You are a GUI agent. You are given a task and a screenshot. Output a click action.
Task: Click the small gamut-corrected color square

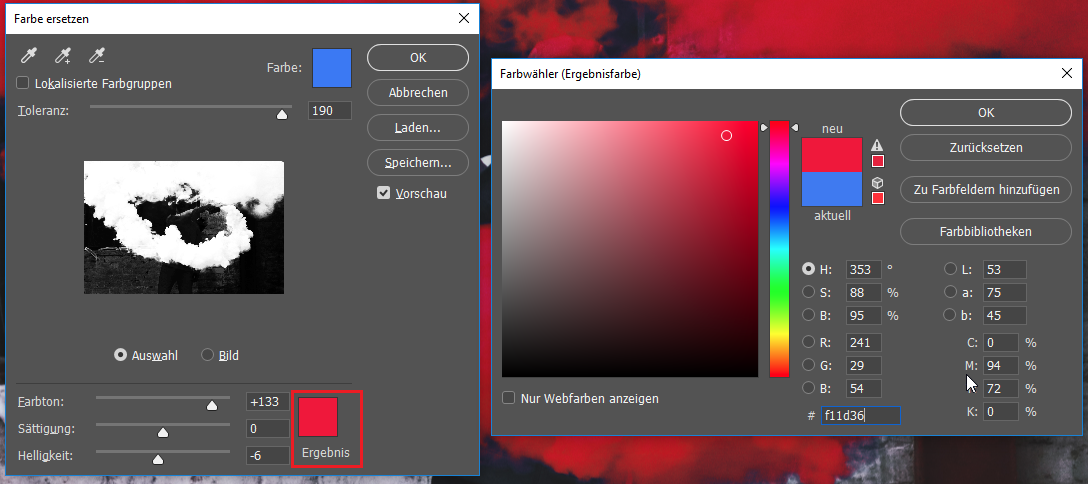878,161
